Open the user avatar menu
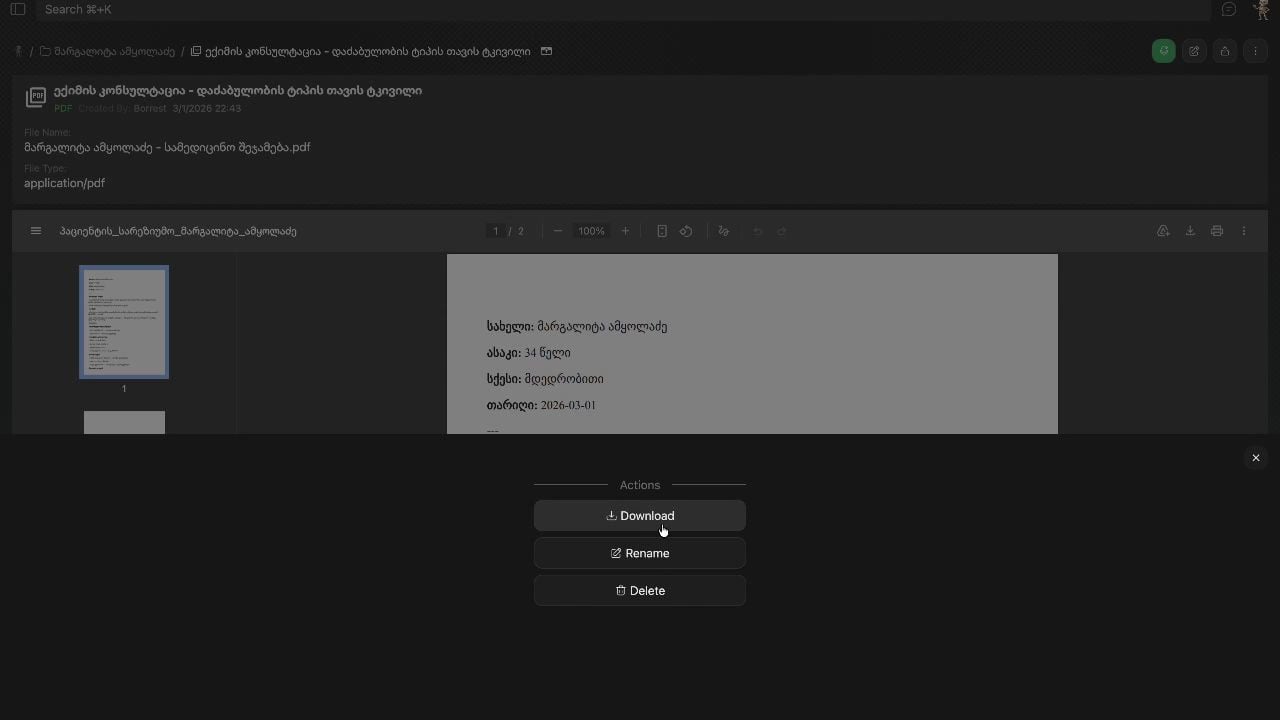The image size is (1280, 720). tap(1261, 9)
